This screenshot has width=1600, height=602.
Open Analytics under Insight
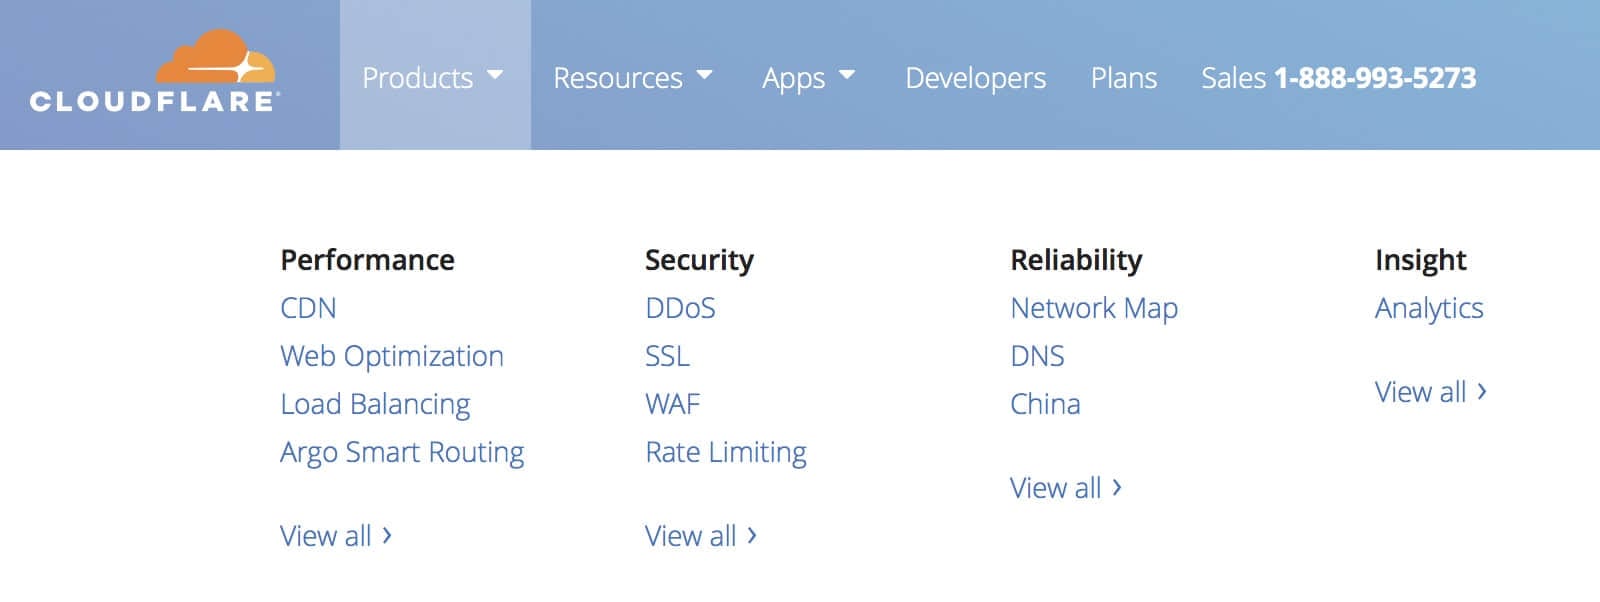pos(1428,308)
